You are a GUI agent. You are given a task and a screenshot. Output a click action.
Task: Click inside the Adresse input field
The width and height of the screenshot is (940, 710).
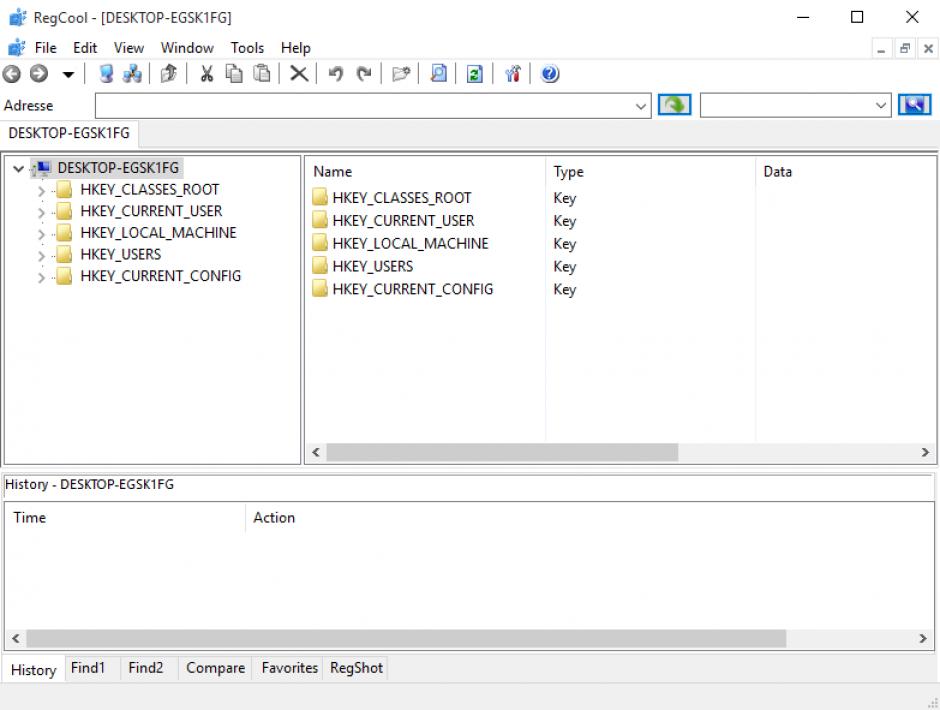coord(364,106)
